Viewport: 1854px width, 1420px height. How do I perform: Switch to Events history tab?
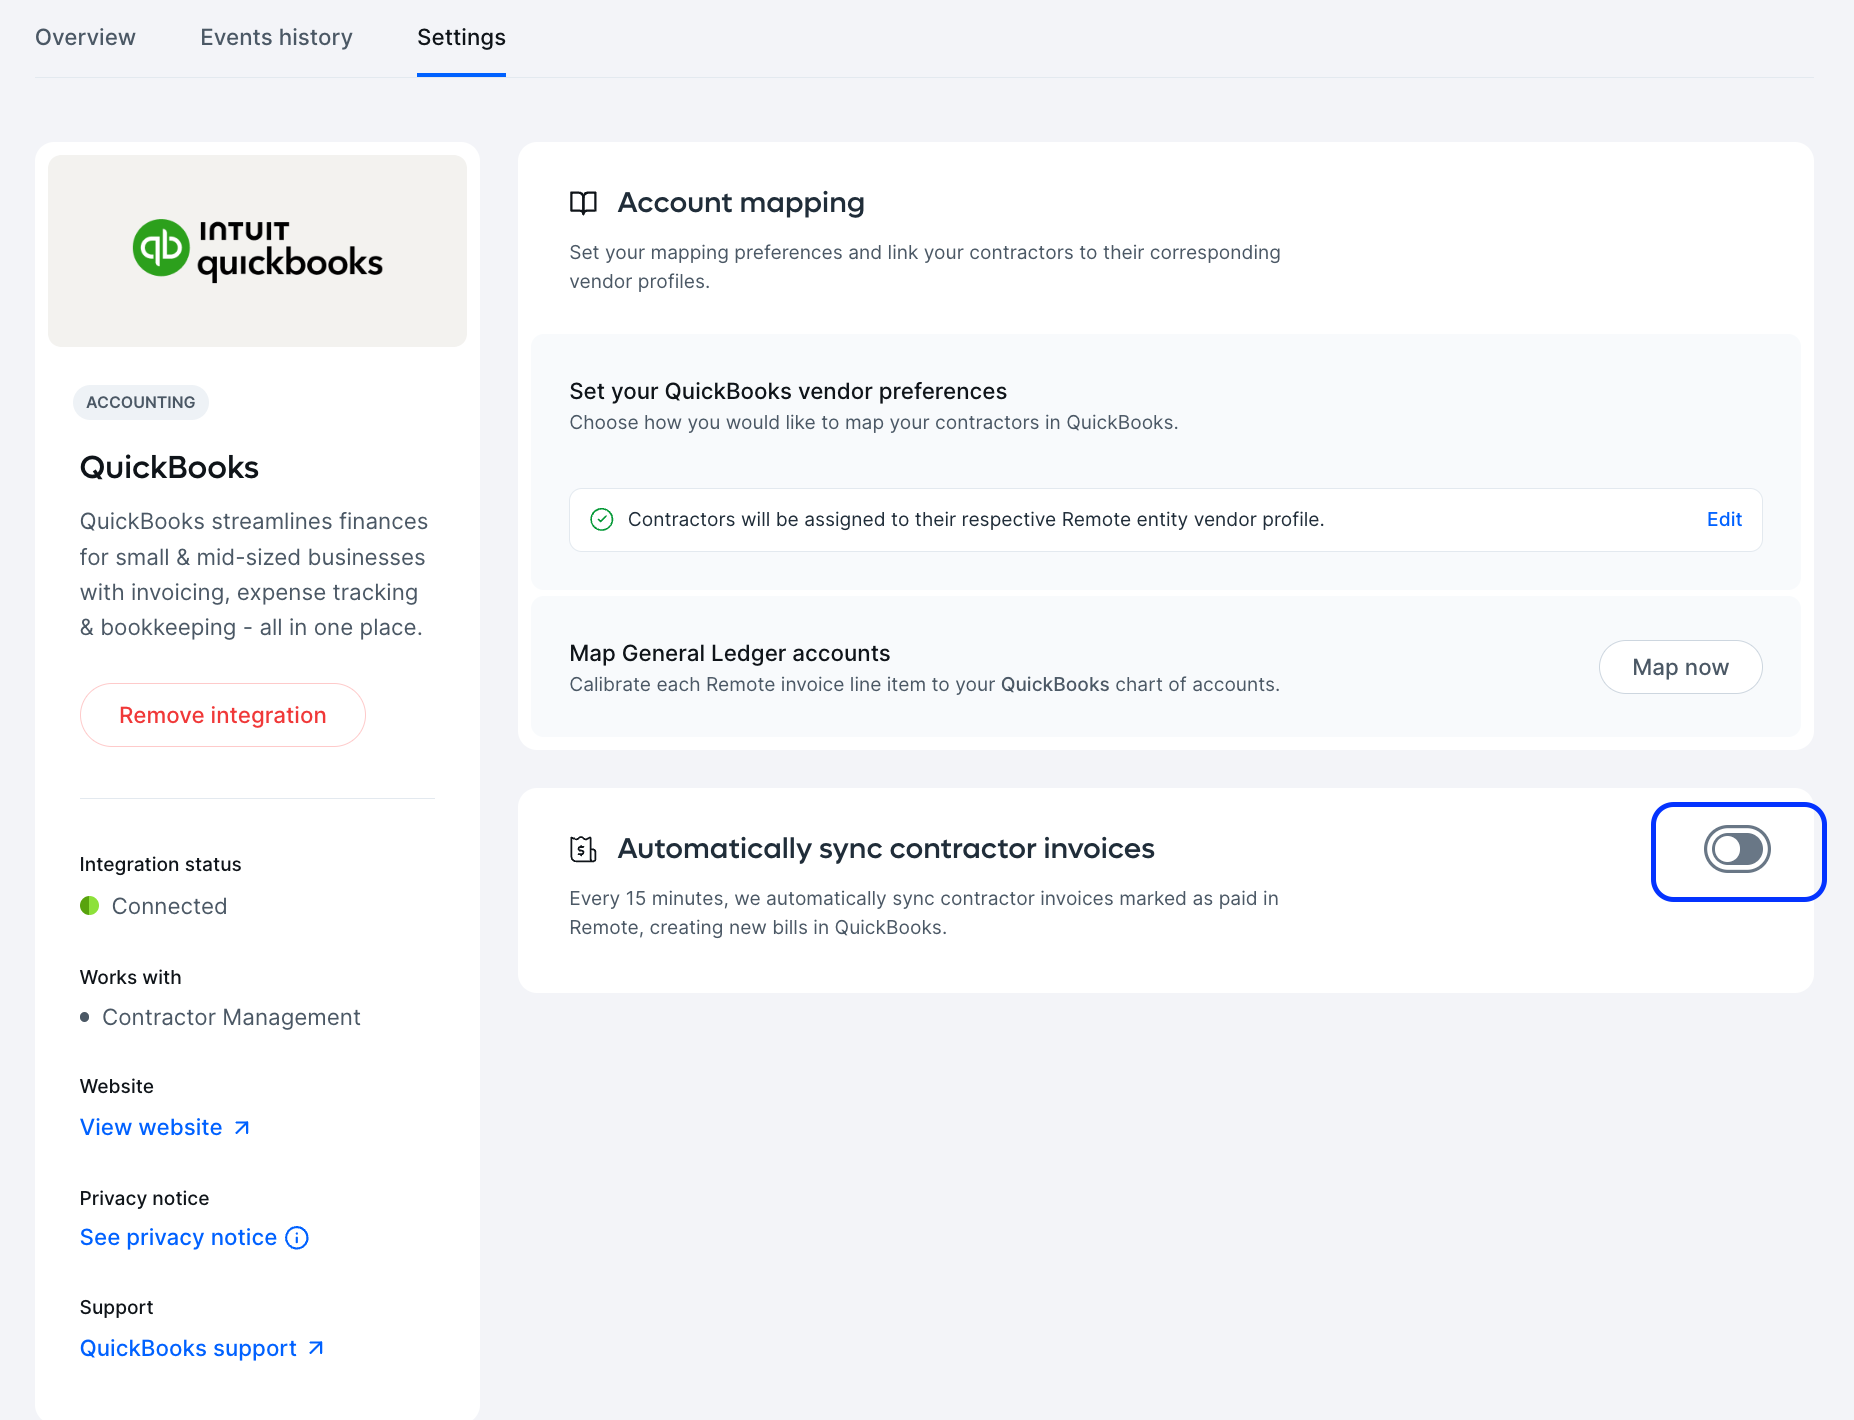[x=276, y=37]
